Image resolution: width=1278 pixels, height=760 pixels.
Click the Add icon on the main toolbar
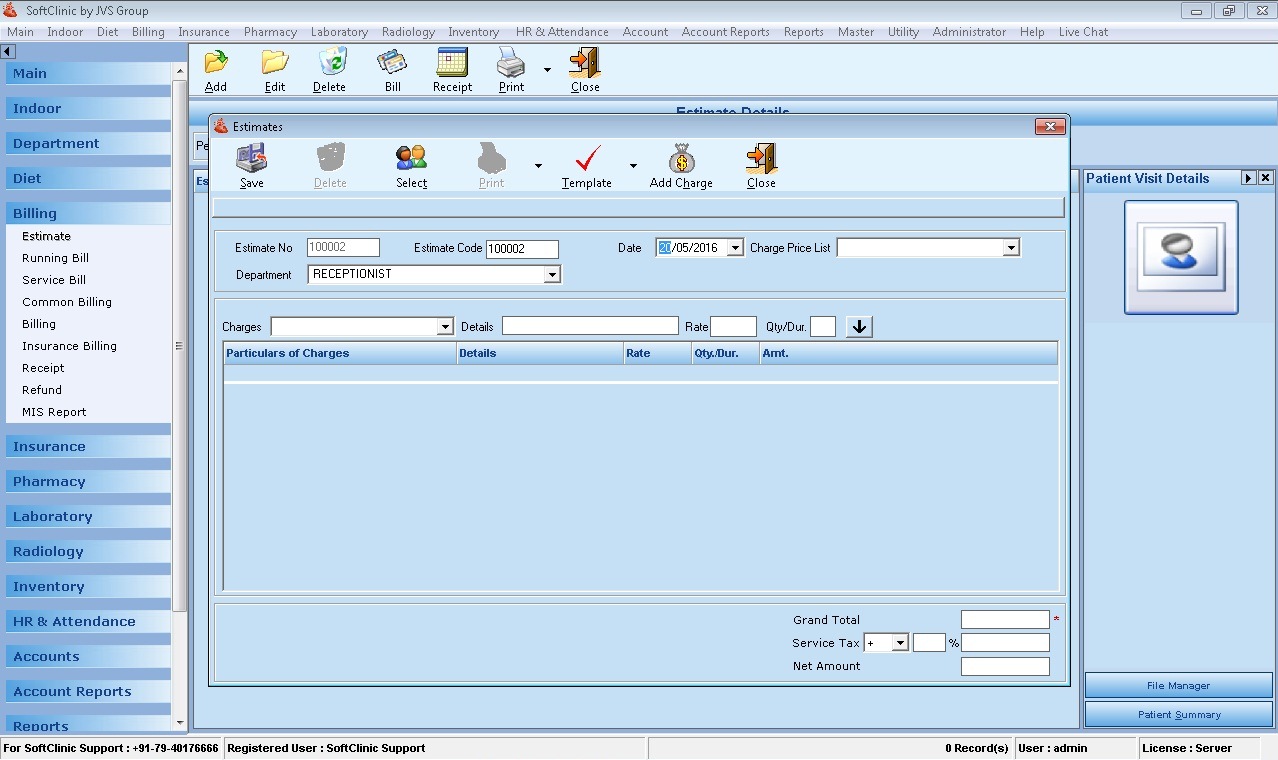click(x=215, y=68)
